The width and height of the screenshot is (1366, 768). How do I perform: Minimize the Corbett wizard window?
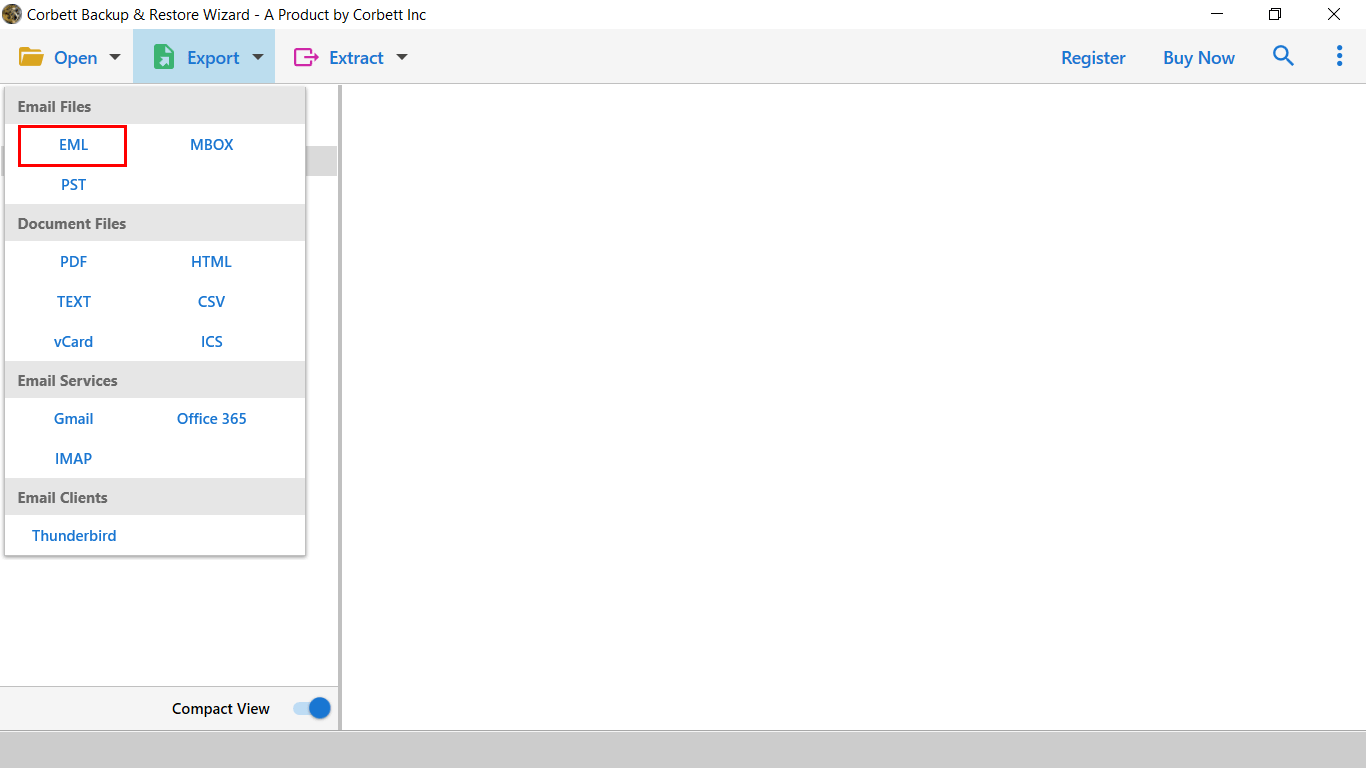tap(1217, 14)
